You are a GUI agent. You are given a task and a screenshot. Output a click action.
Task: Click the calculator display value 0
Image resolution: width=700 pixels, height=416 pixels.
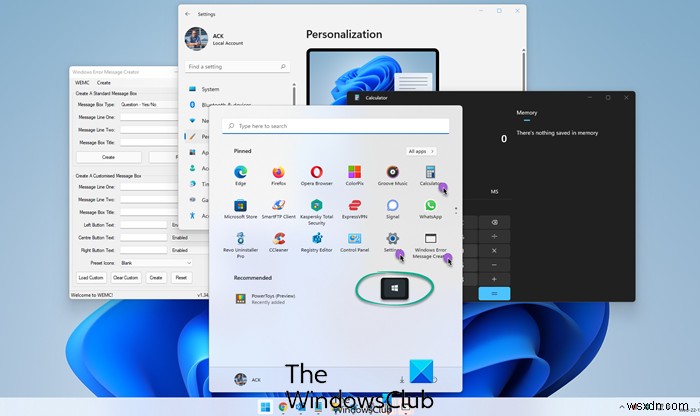pos(504,139)
